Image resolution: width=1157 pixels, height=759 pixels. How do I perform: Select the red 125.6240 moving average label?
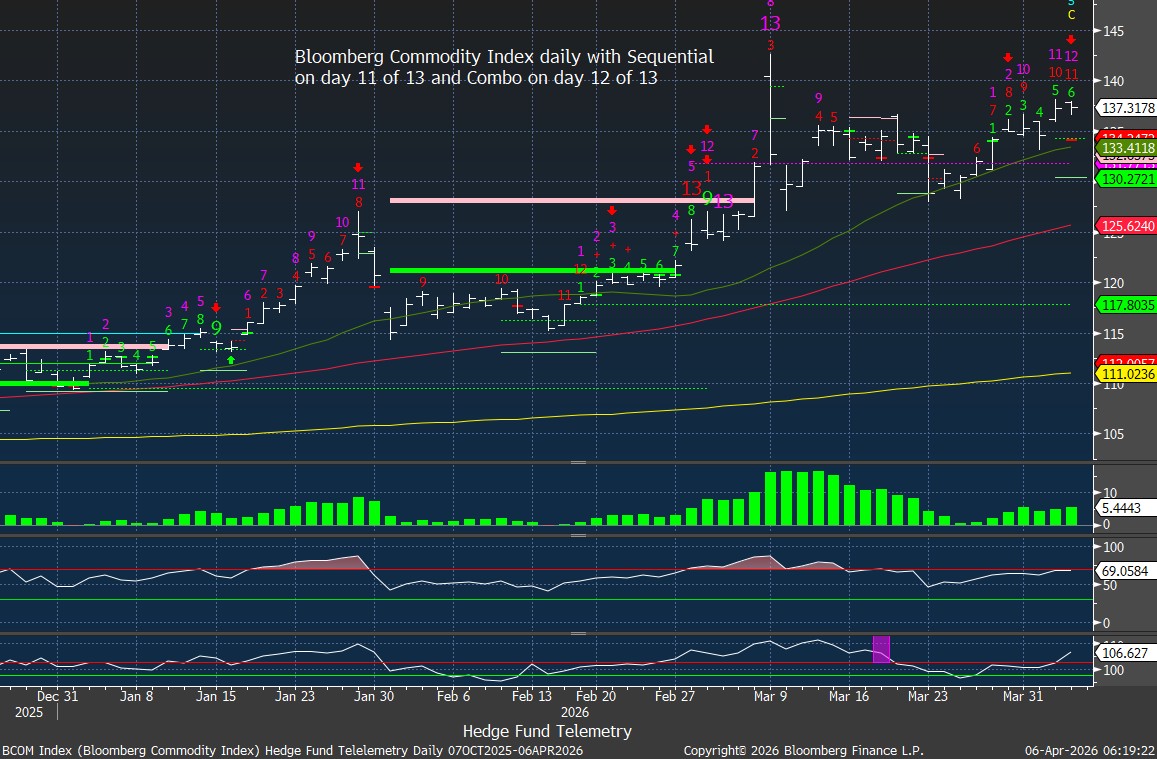tap(1126, 227)
